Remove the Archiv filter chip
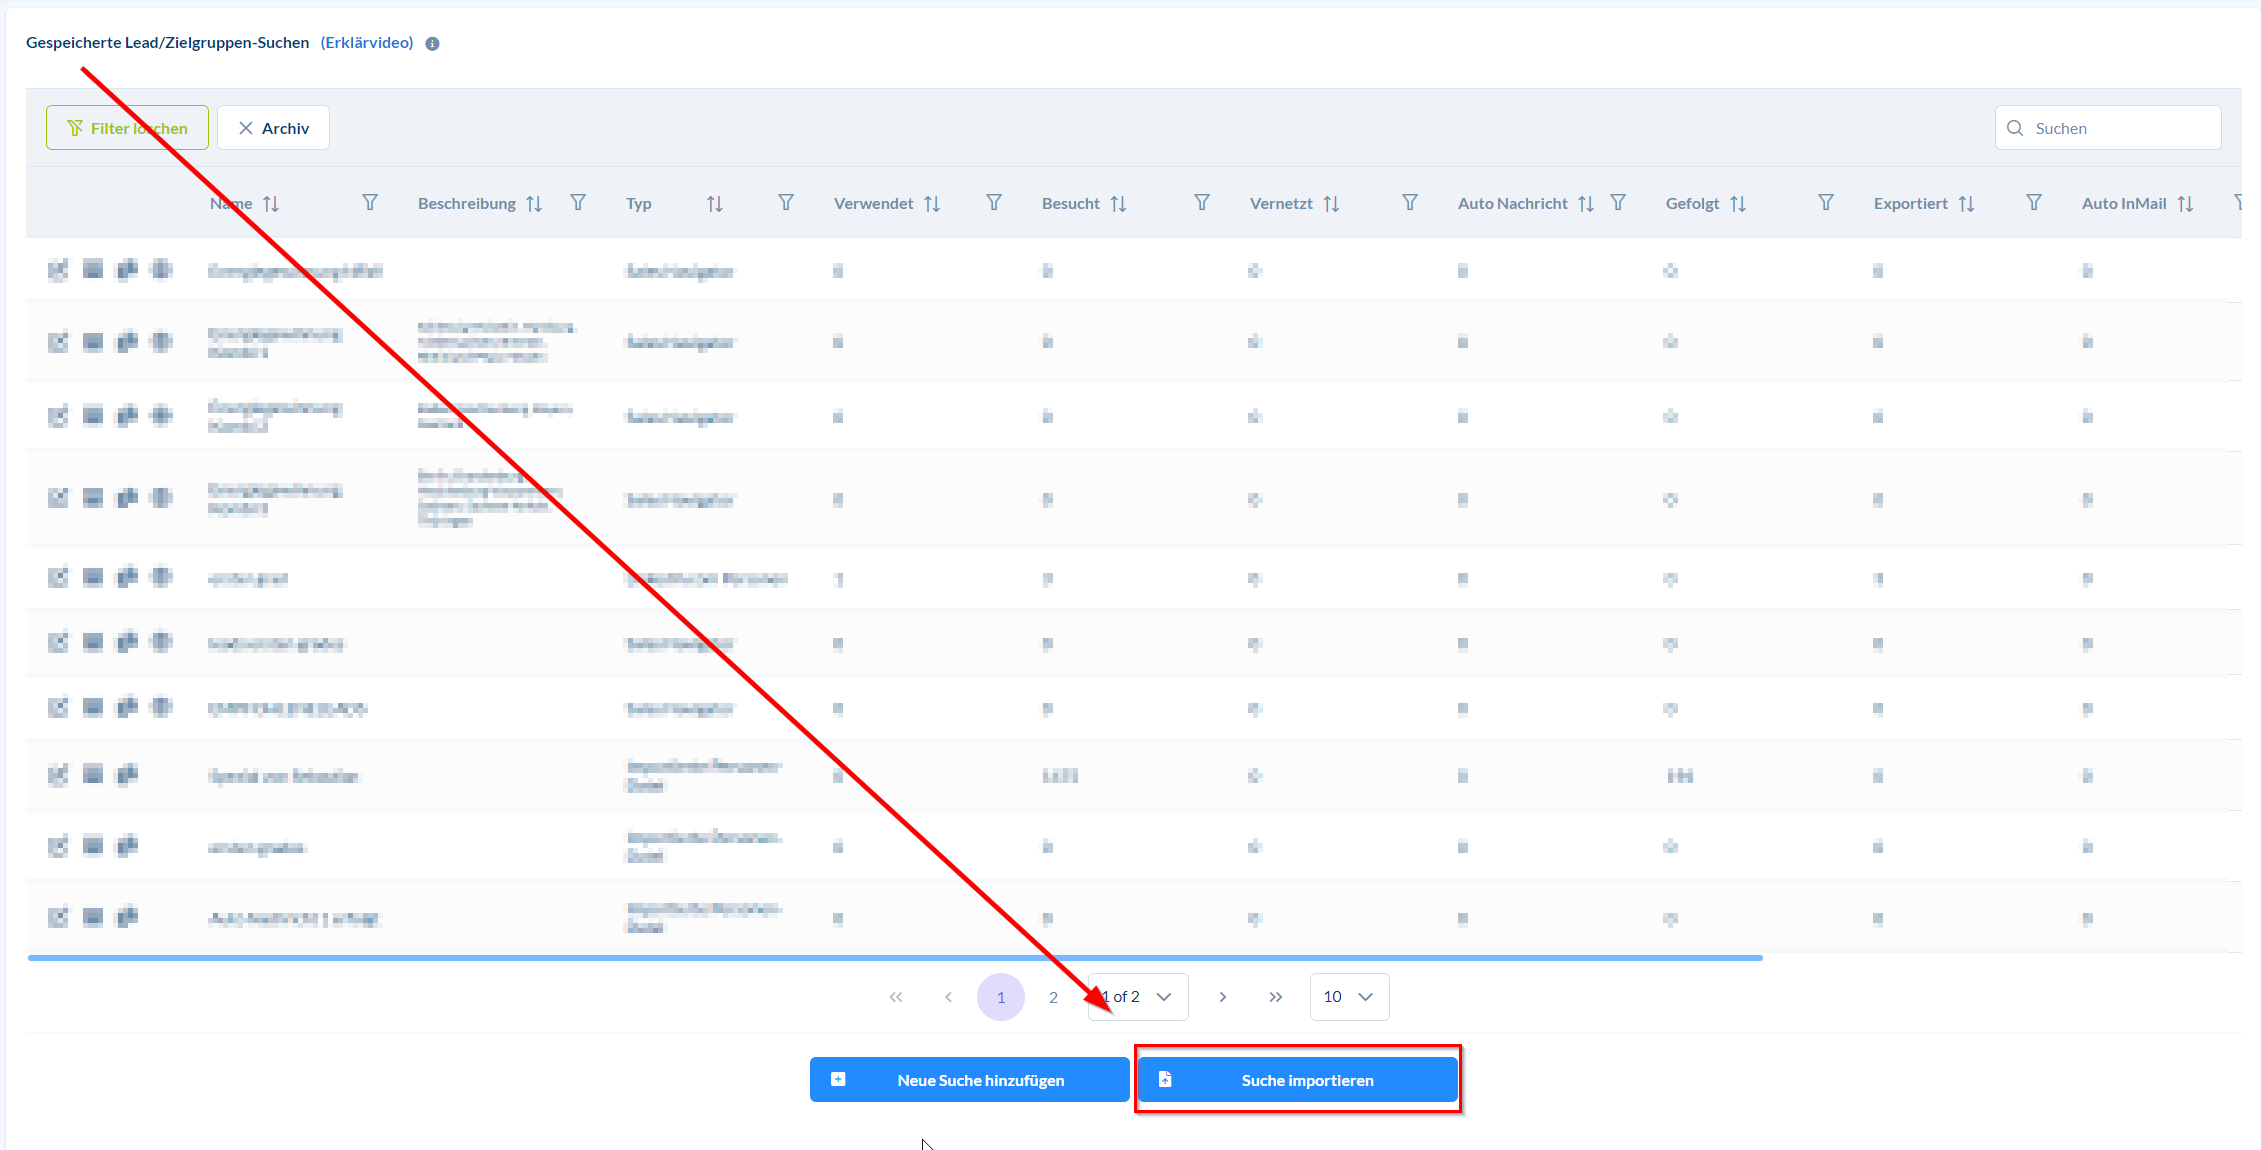 (x=246, y=128)
